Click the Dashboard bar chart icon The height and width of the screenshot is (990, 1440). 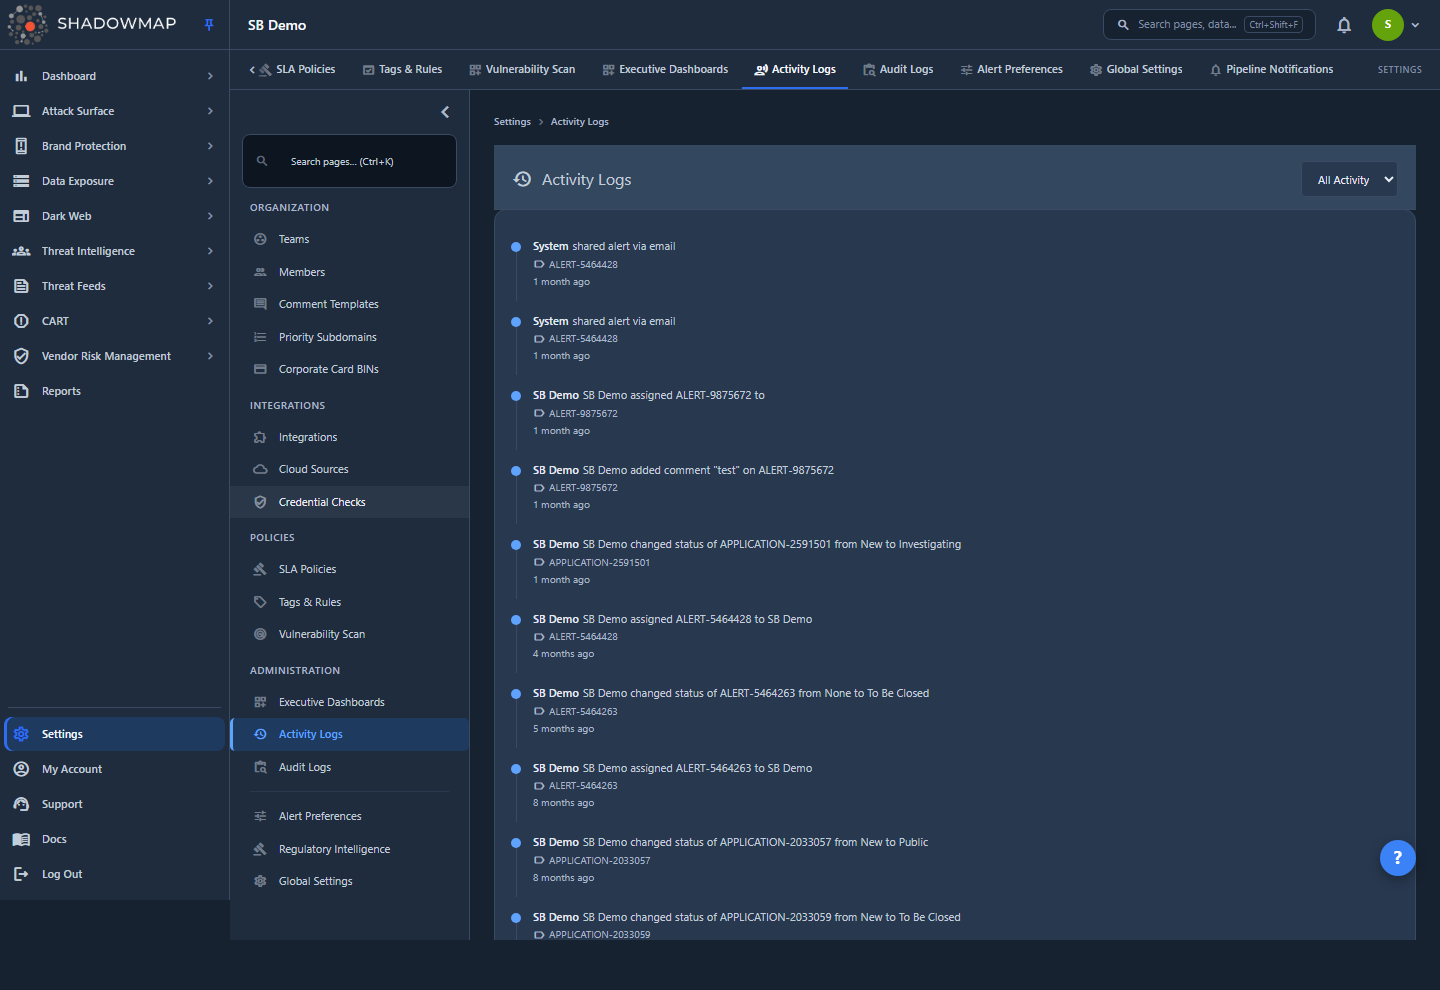[x=21, y=76]
